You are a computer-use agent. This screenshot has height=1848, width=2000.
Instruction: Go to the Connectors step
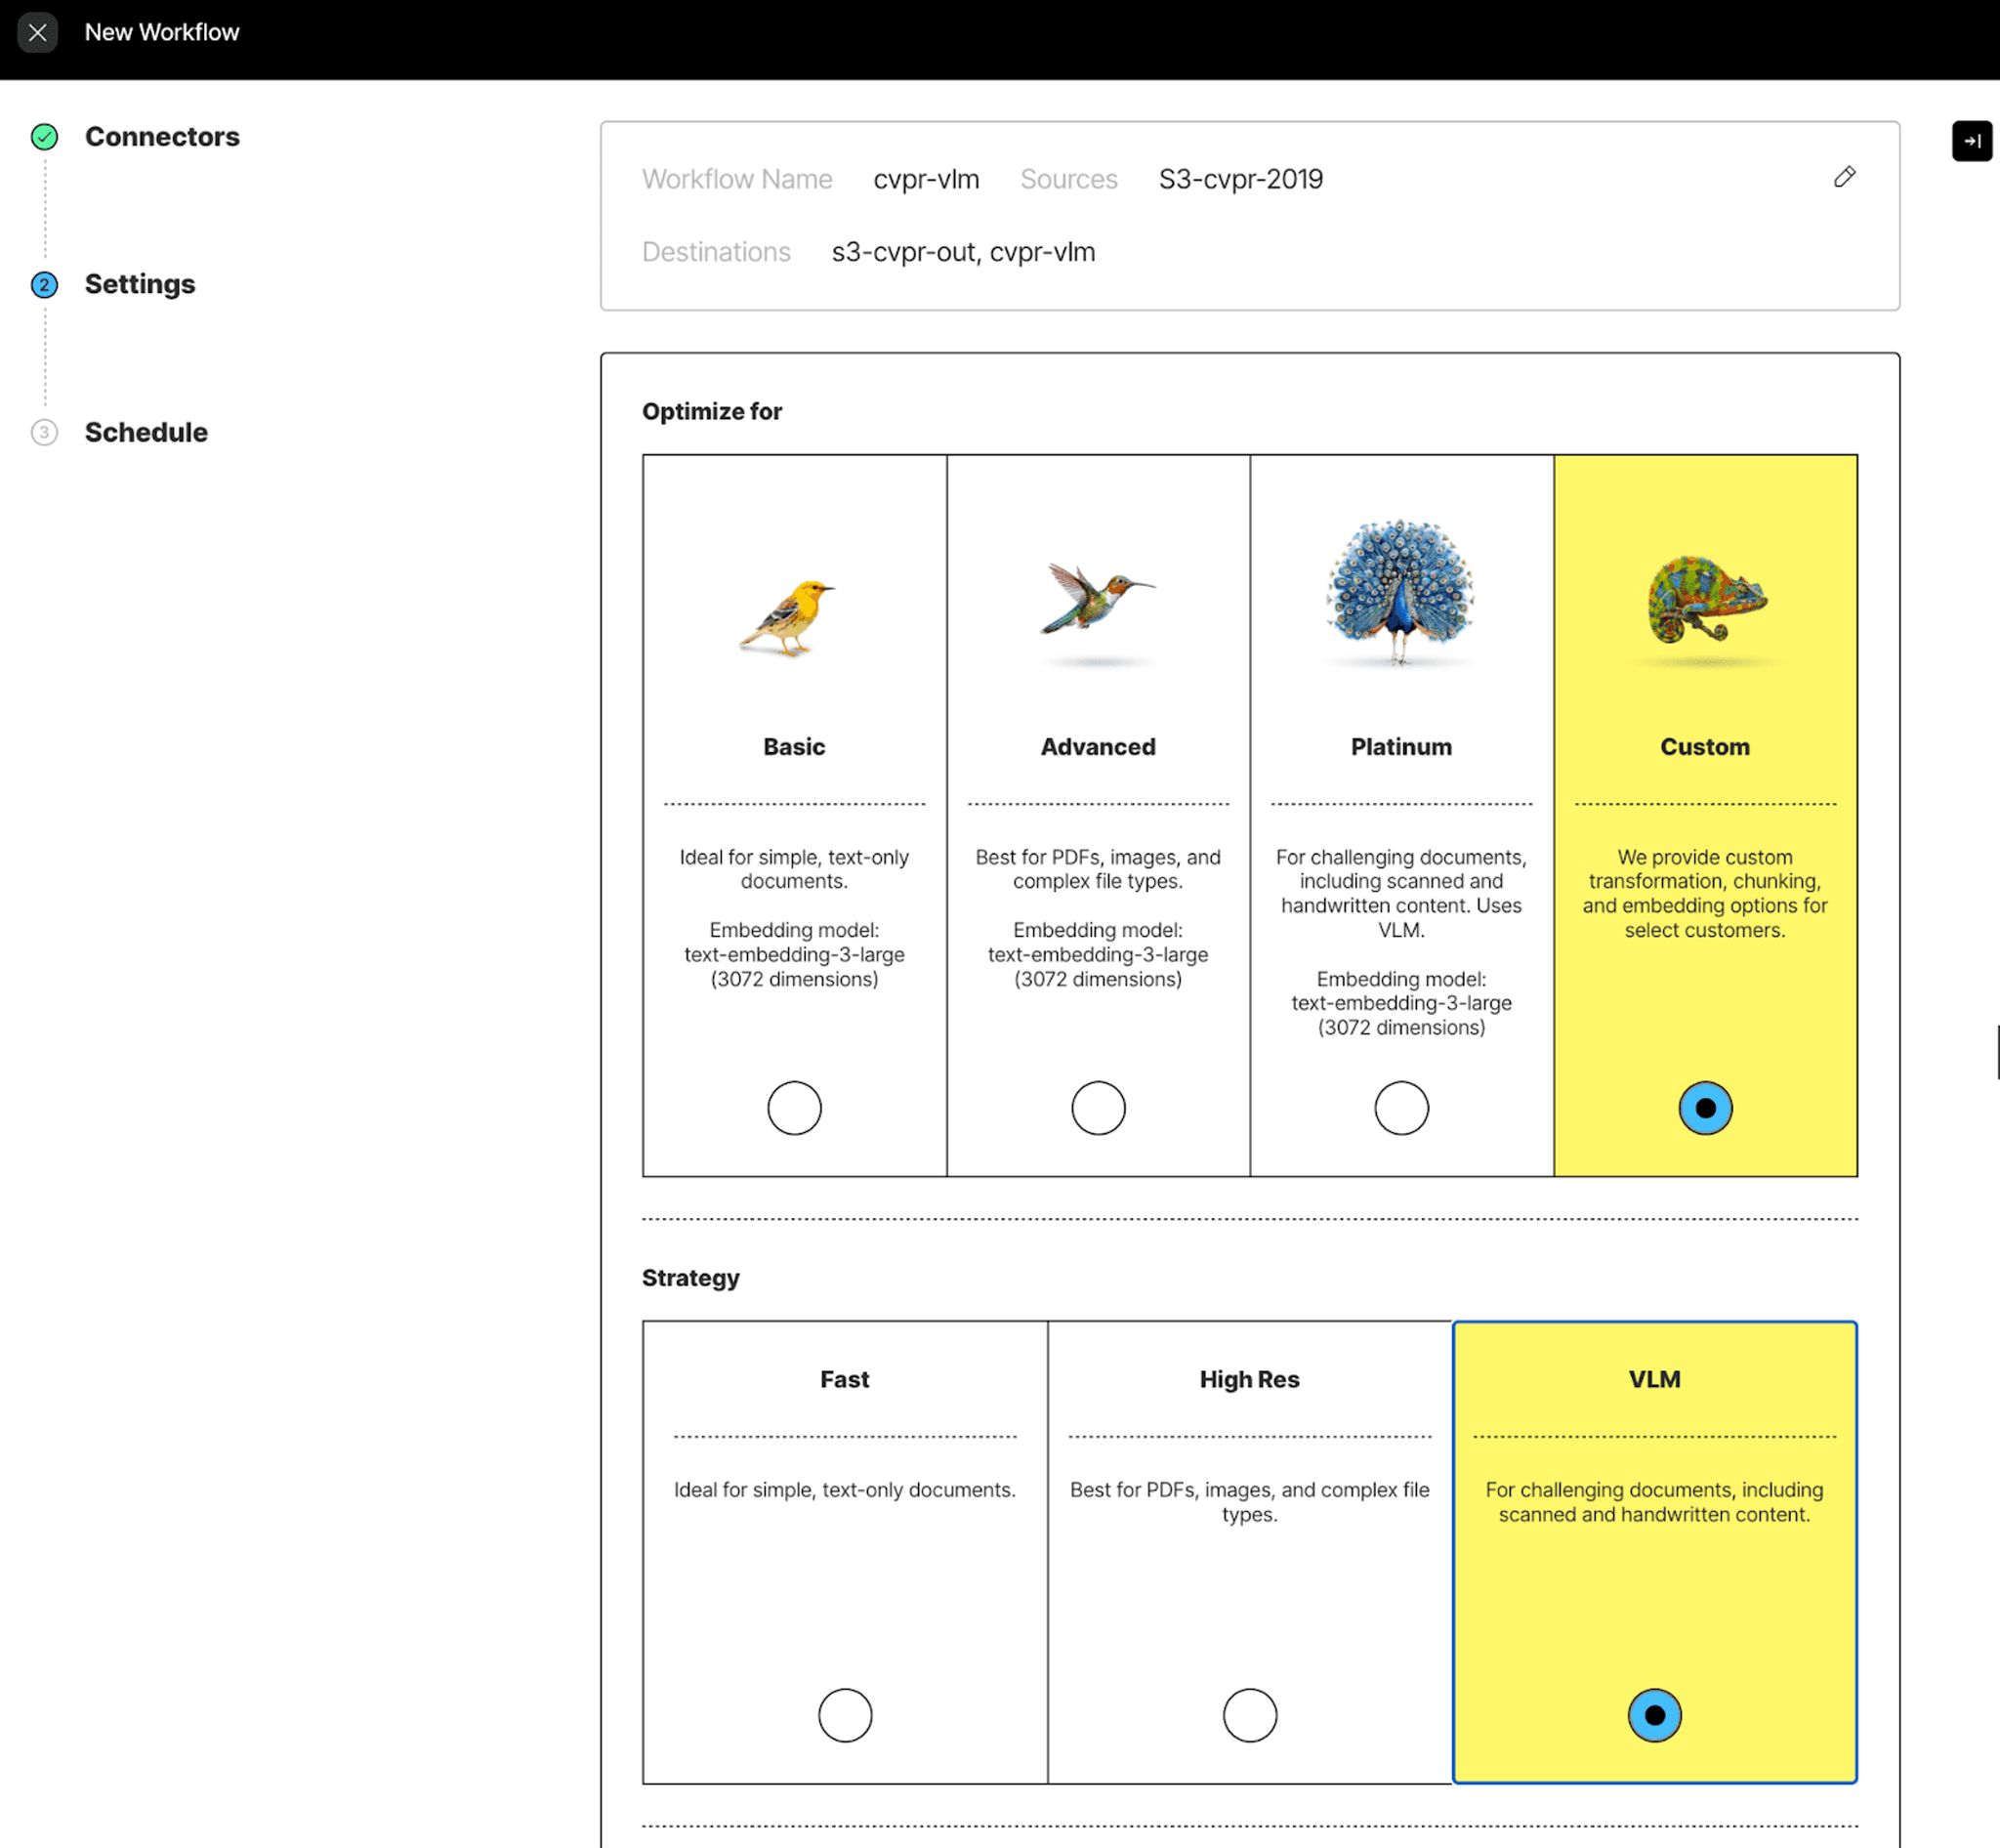(162, 137)
